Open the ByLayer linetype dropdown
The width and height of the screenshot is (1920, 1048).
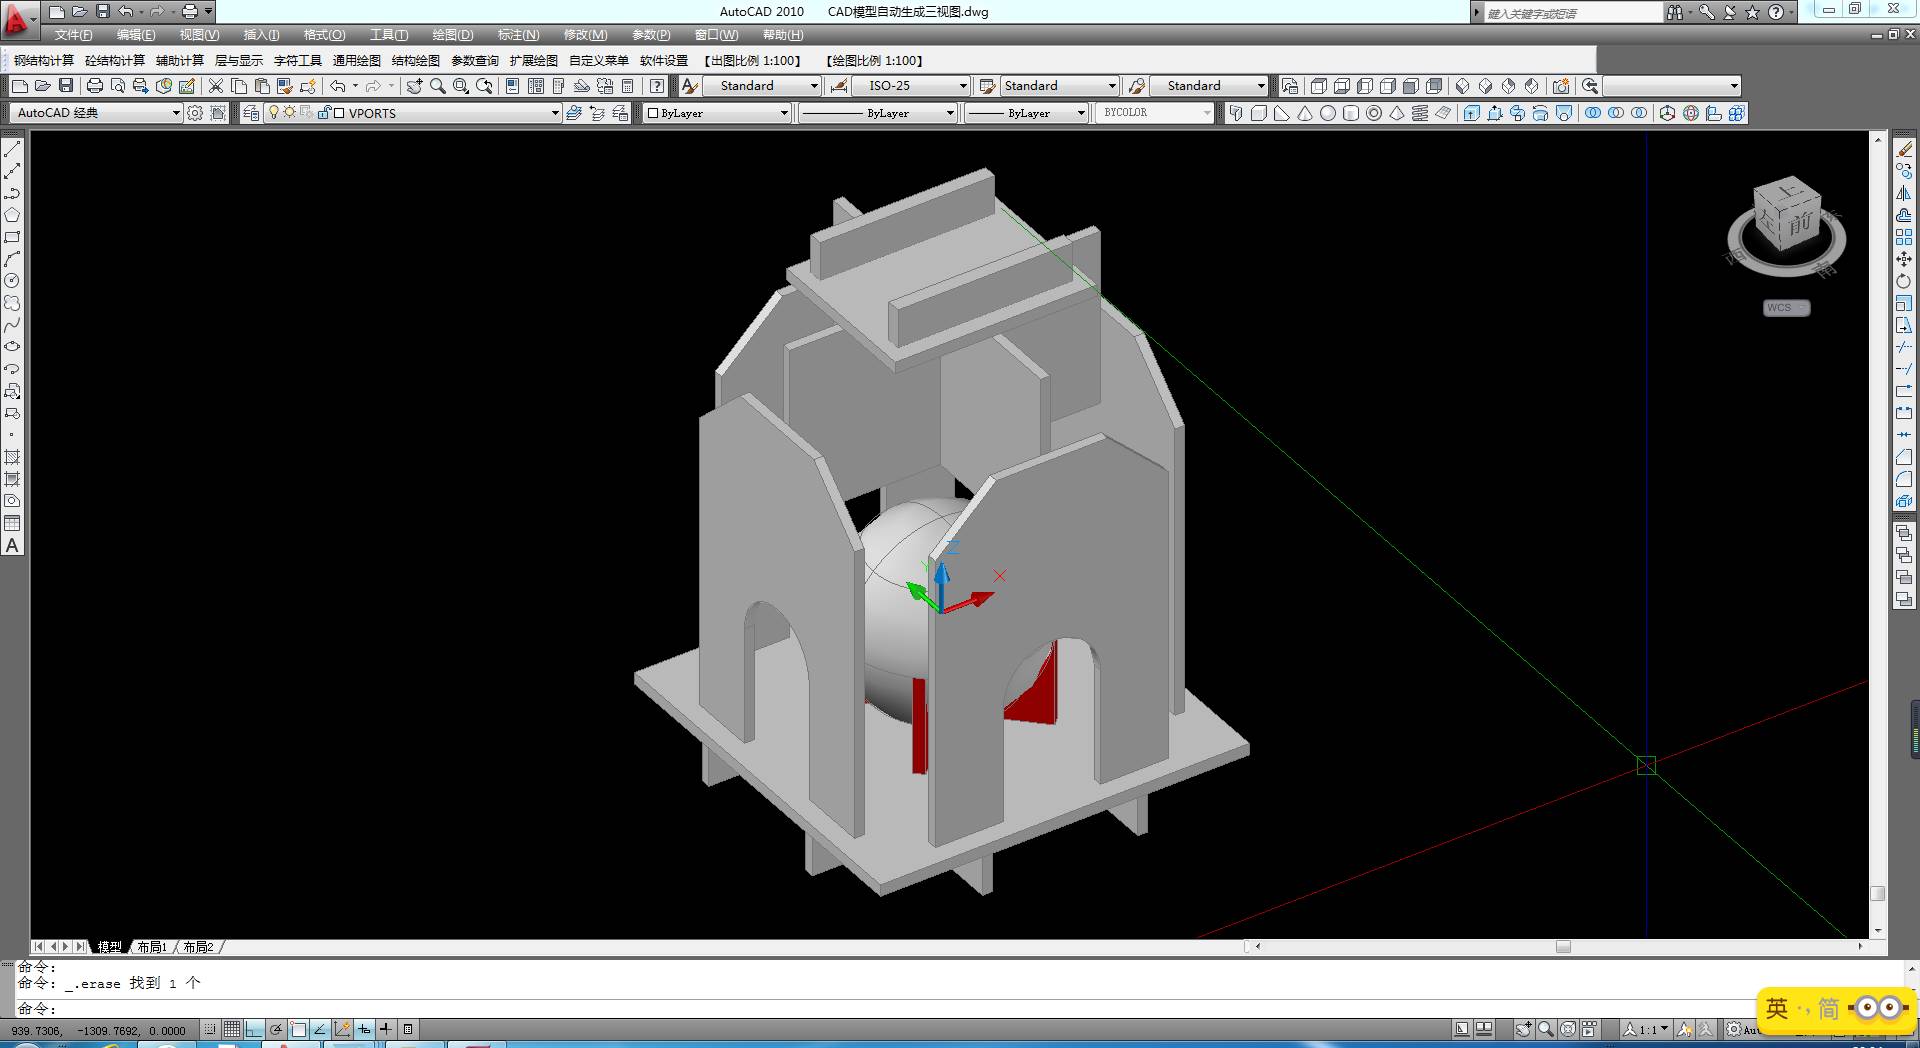tap(878, 113)
